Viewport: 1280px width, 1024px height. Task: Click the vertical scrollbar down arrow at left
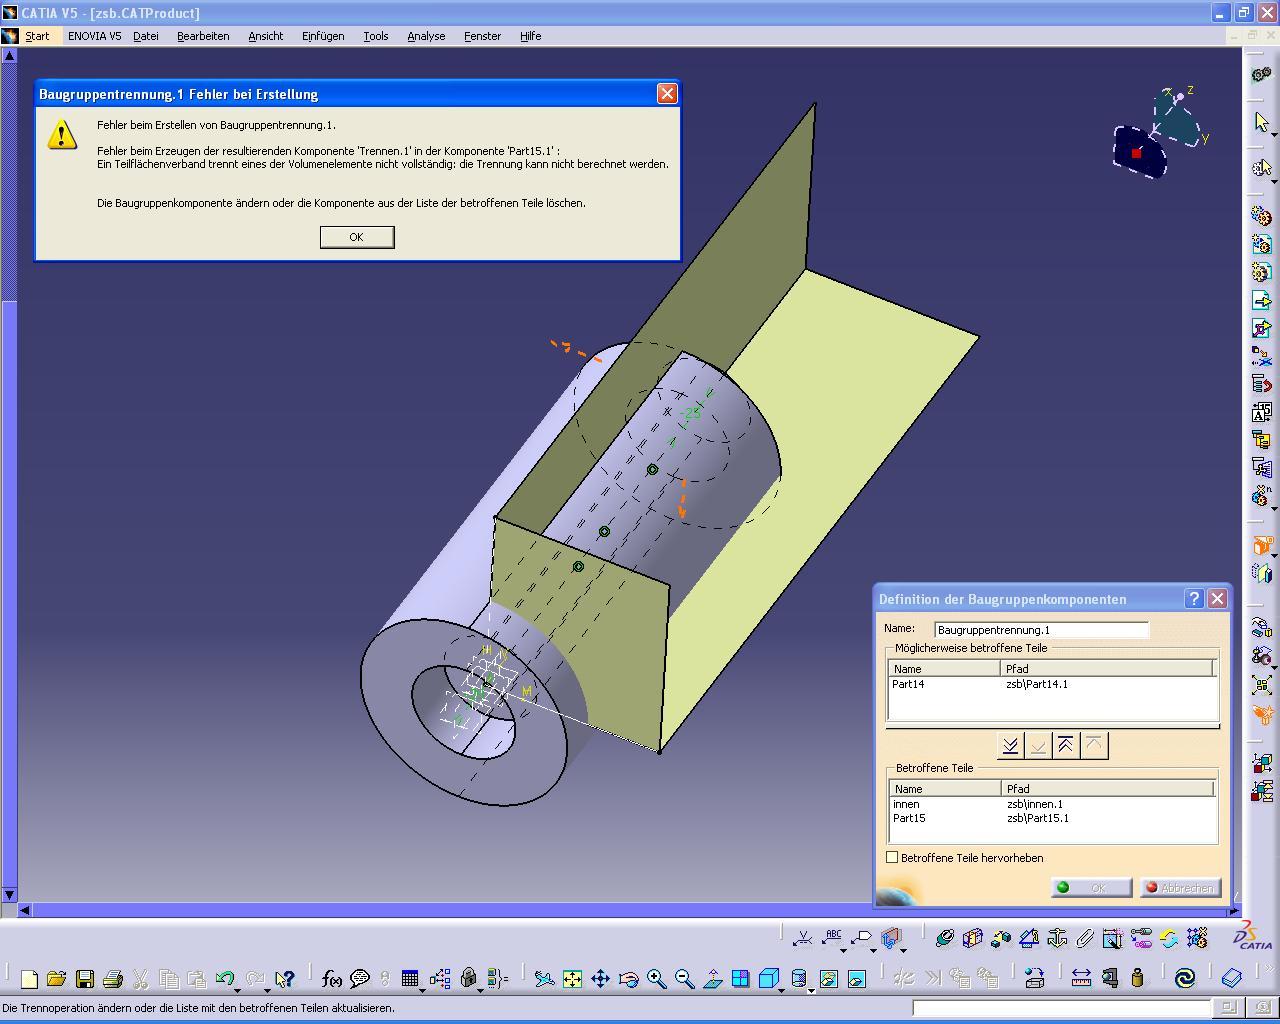pyautogui.click(x=9, y=895)
